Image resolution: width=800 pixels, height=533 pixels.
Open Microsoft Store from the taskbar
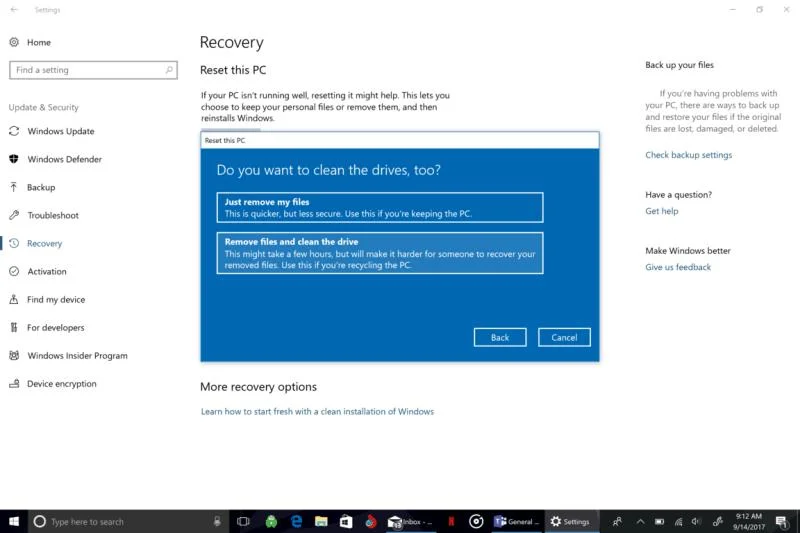click(x=346, y=521)
